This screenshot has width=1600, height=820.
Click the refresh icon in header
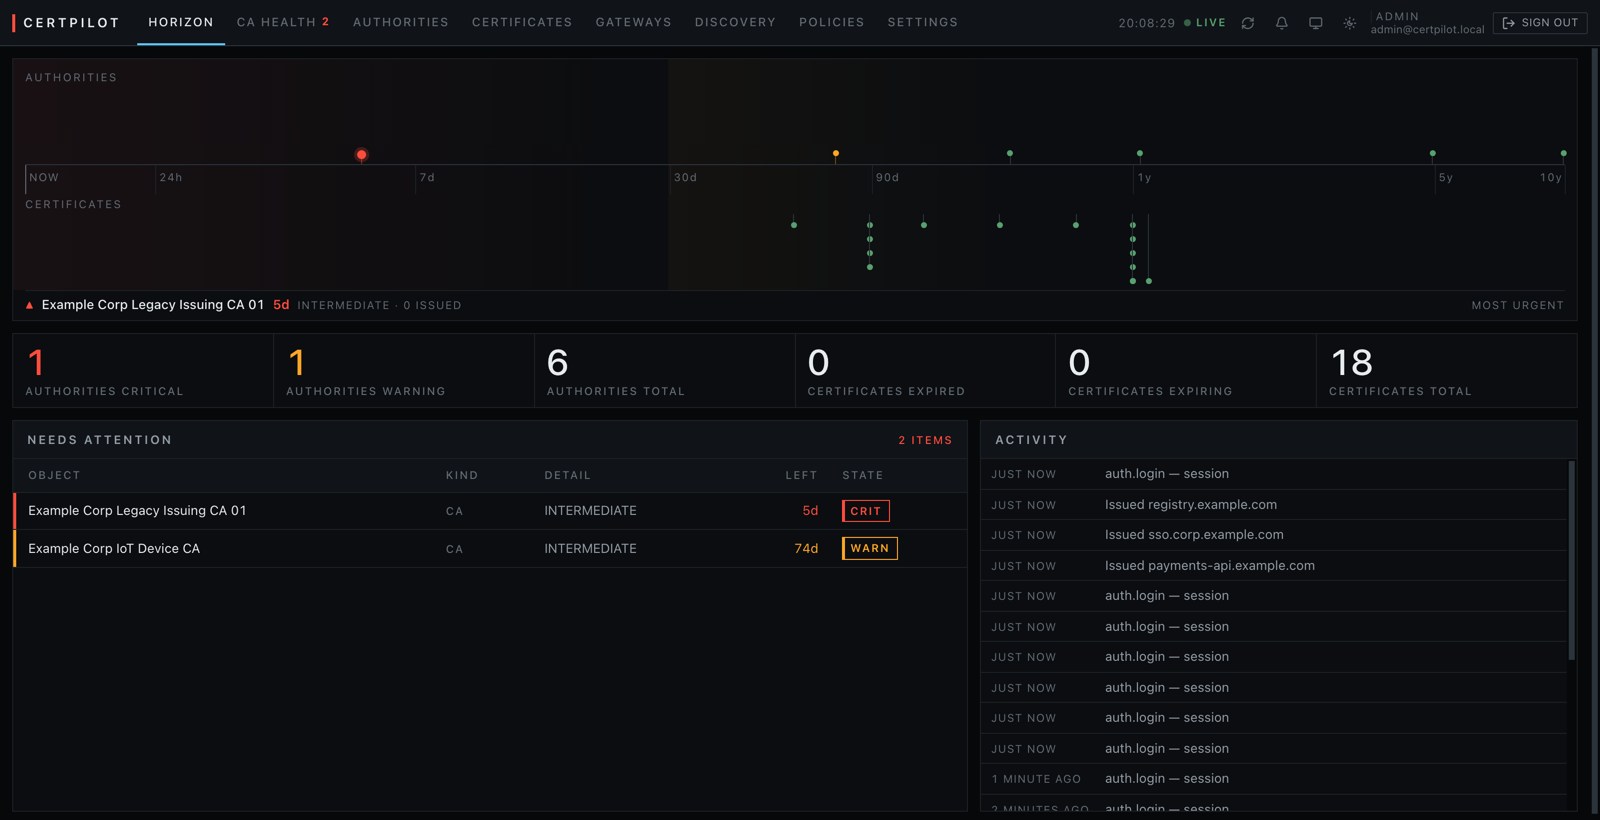tap(1248, 23)
